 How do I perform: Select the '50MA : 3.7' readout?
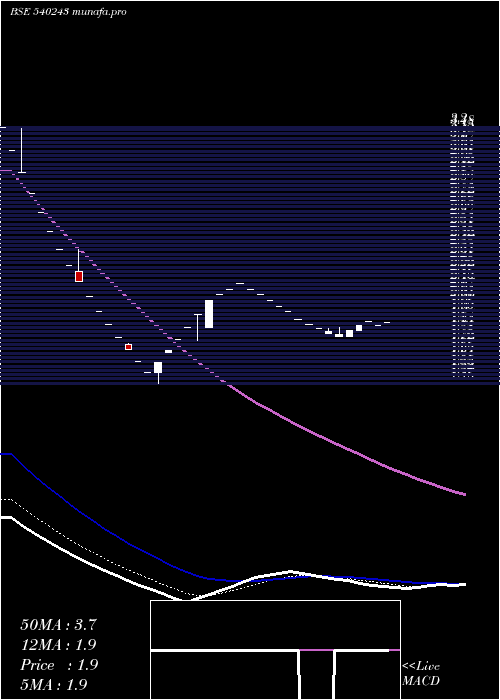[x=58, y=625]
